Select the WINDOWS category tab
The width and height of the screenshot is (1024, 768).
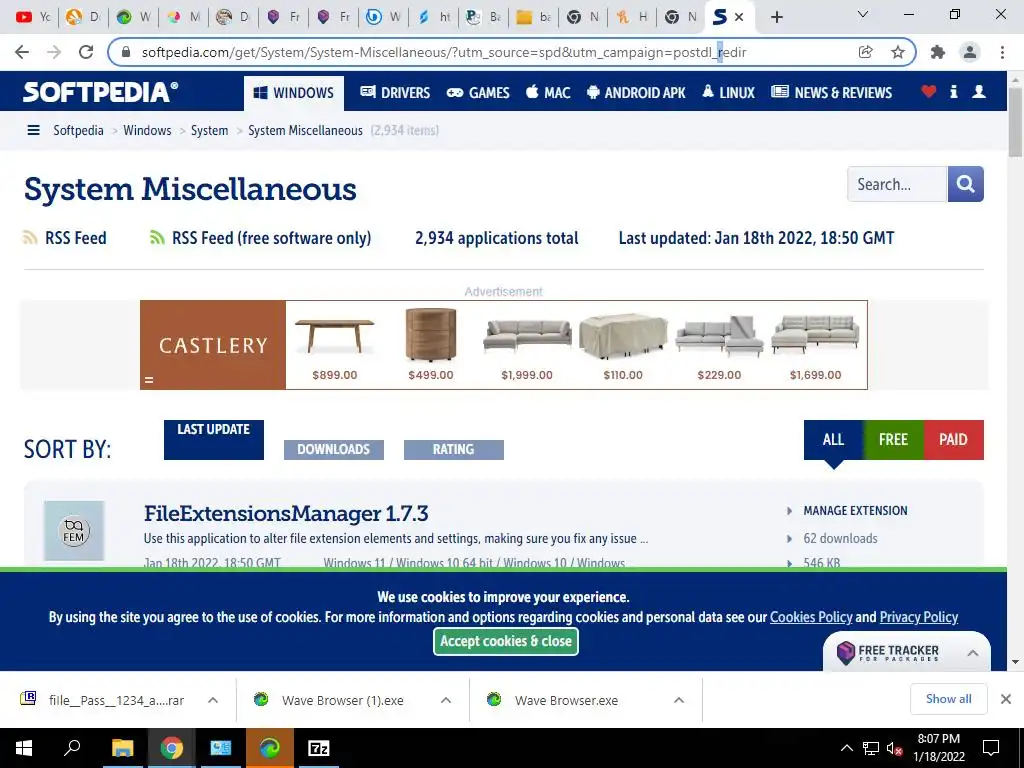pos(294,93)
